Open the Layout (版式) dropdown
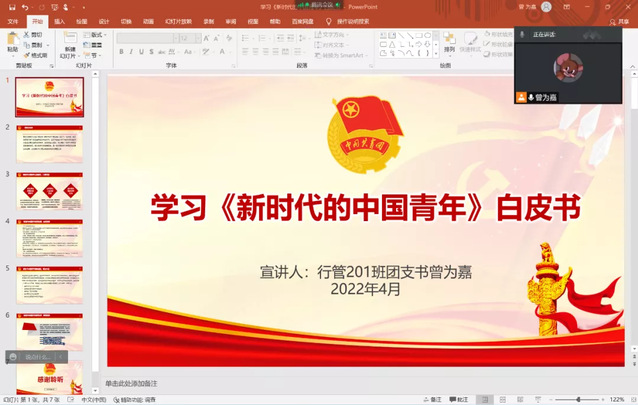 pos(95,35)
